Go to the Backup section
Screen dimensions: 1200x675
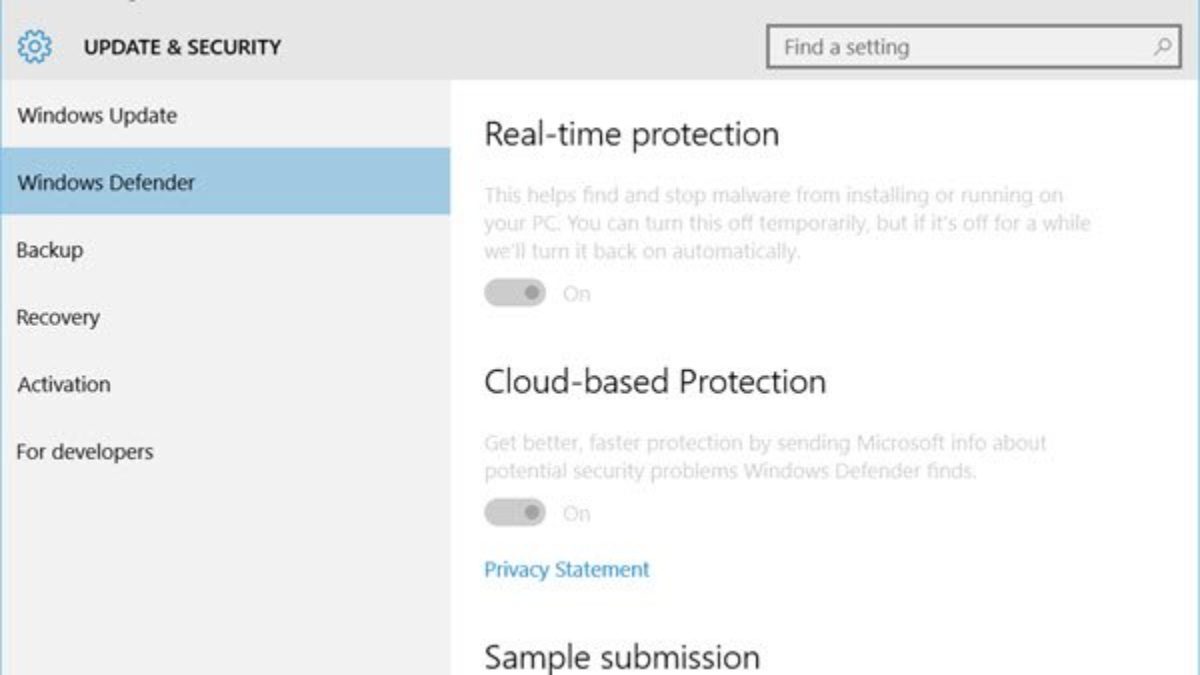pyautogui.click(x=50, y=250)
